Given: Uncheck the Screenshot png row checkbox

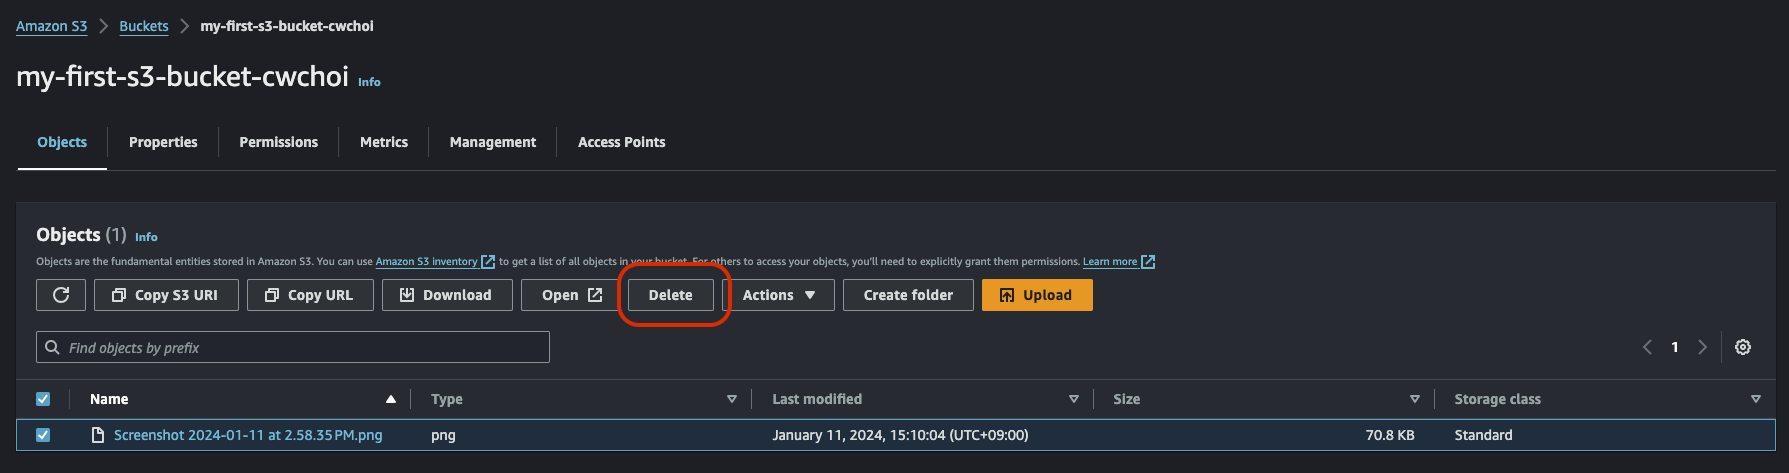Looking at the screenshot, I should point(43,435).
